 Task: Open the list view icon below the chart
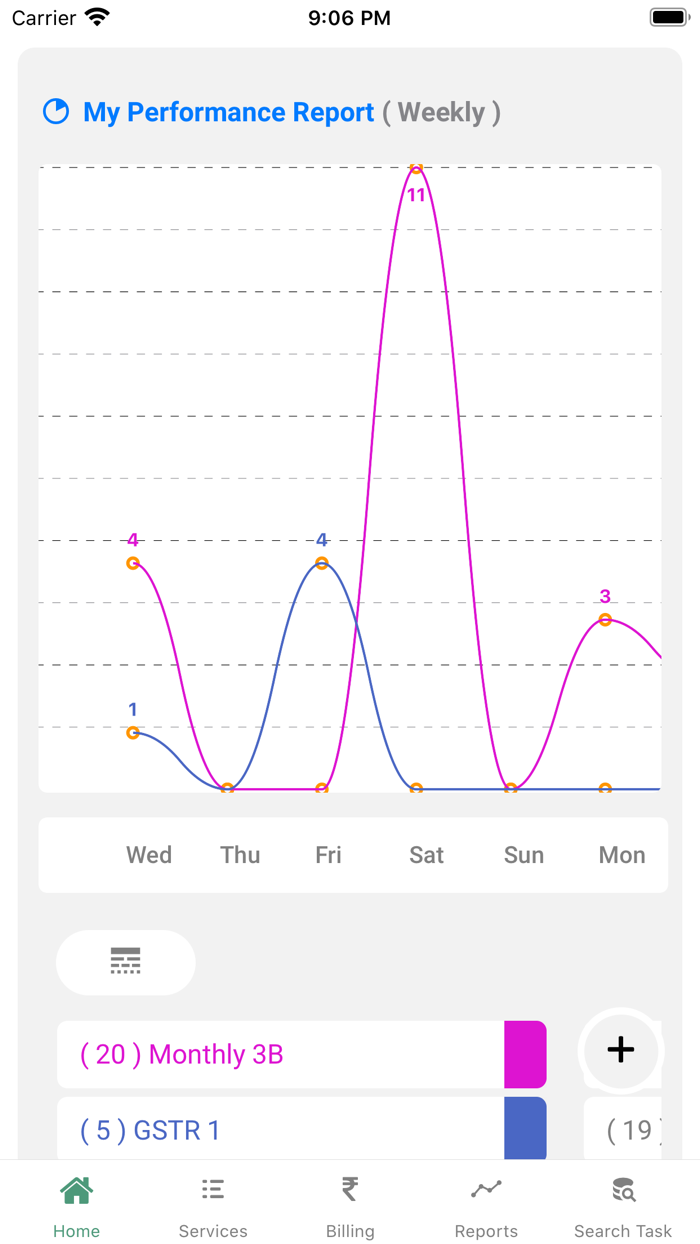[x=125, y=962]
